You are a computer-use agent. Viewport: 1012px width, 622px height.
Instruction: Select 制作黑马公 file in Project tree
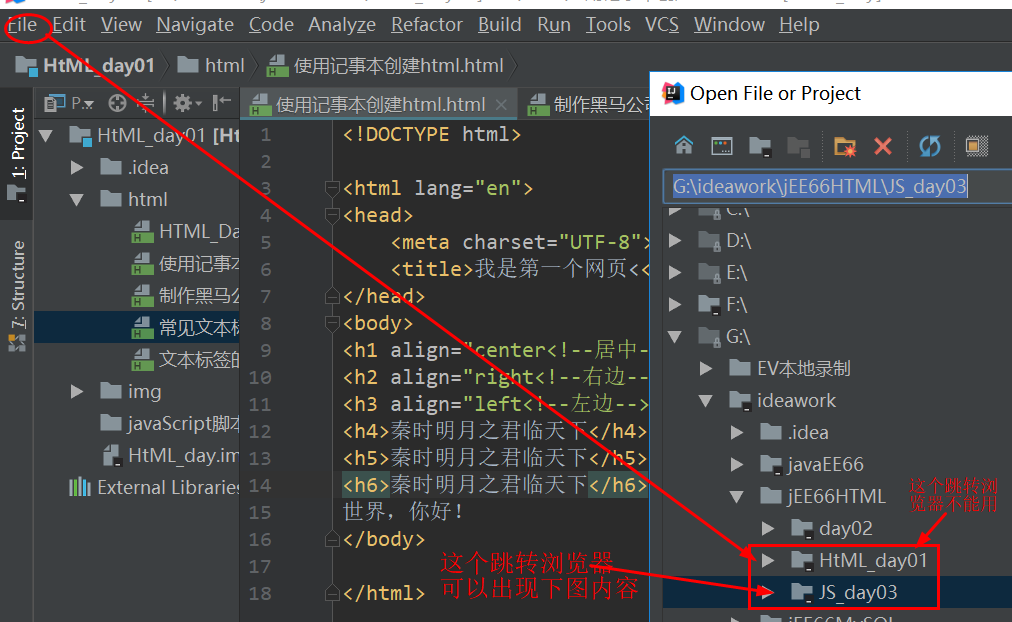185,296
